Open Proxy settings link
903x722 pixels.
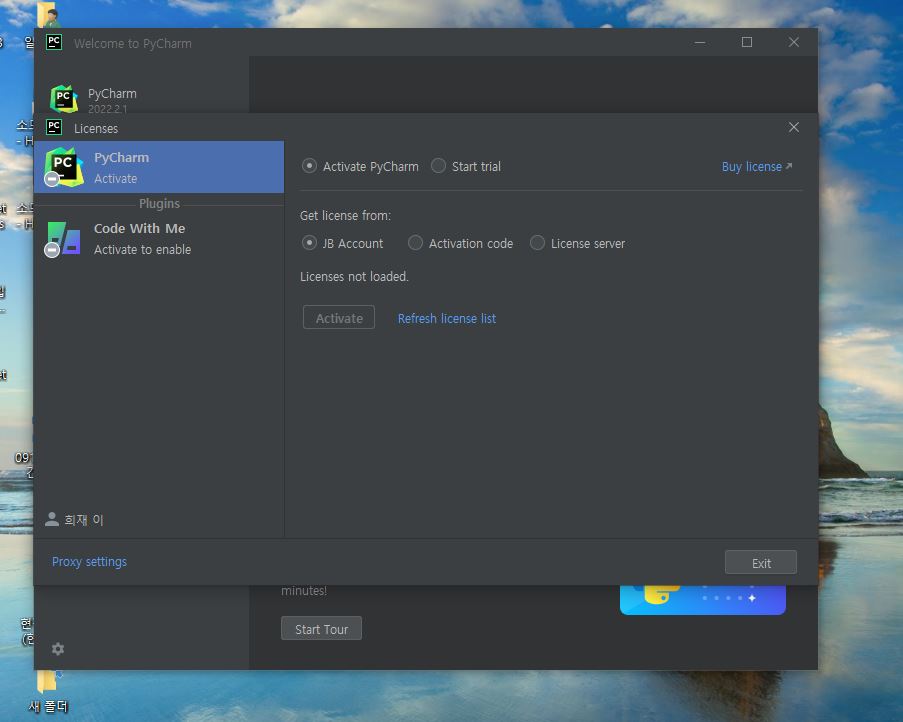click(89, 561)
